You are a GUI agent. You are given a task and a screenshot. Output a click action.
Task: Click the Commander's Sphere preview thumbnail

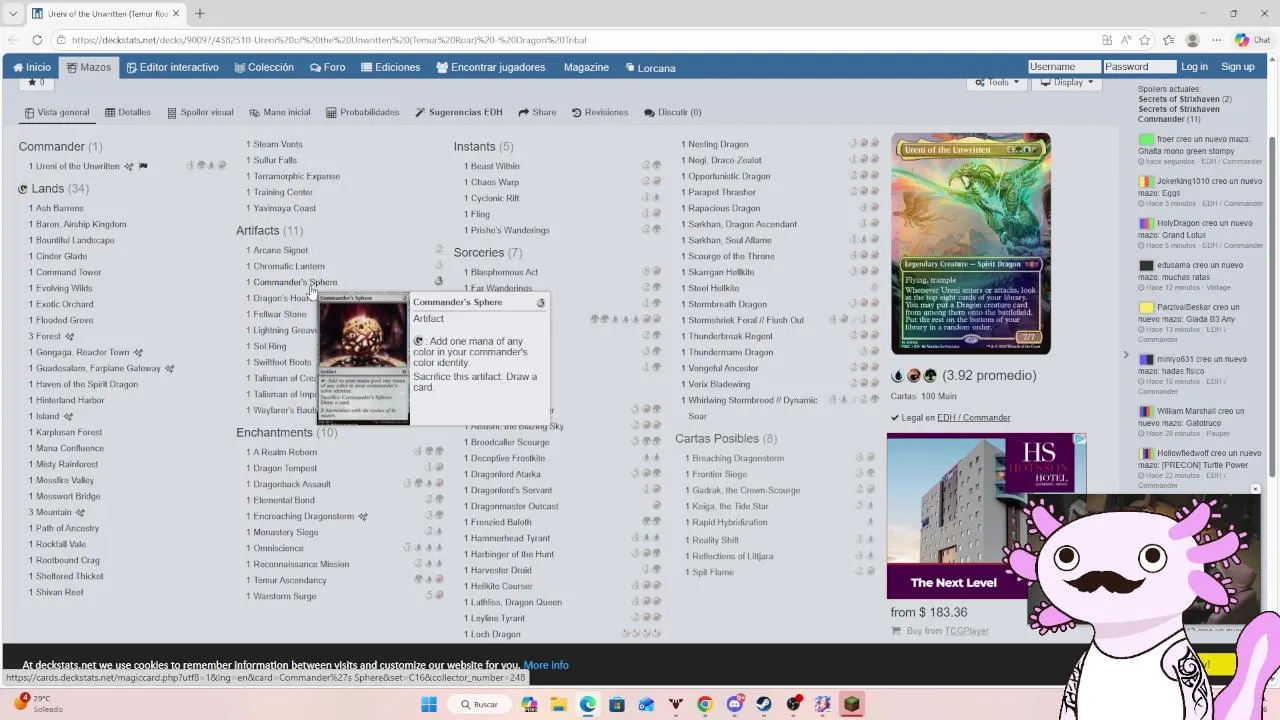tap(363, 358)
